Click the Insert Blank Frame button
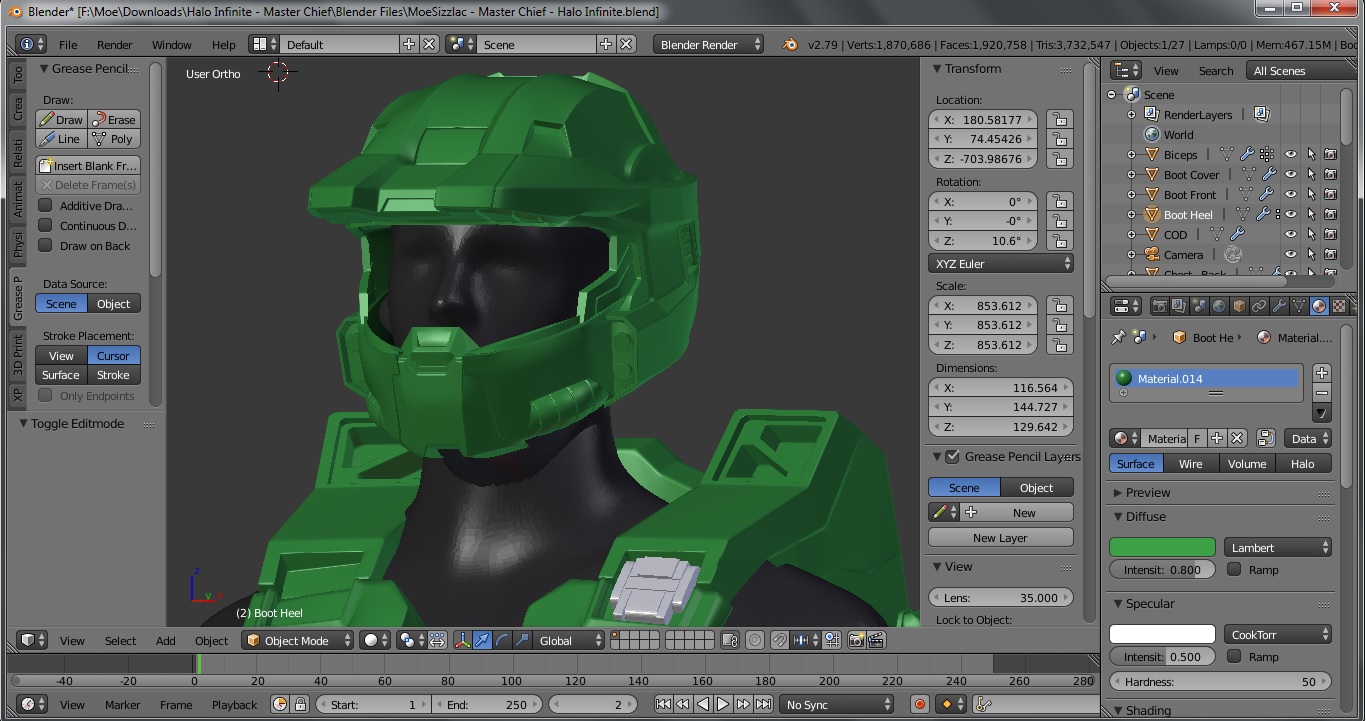Image resolution: width=1366 pixels, height=721 pixels. pos(88,166)
